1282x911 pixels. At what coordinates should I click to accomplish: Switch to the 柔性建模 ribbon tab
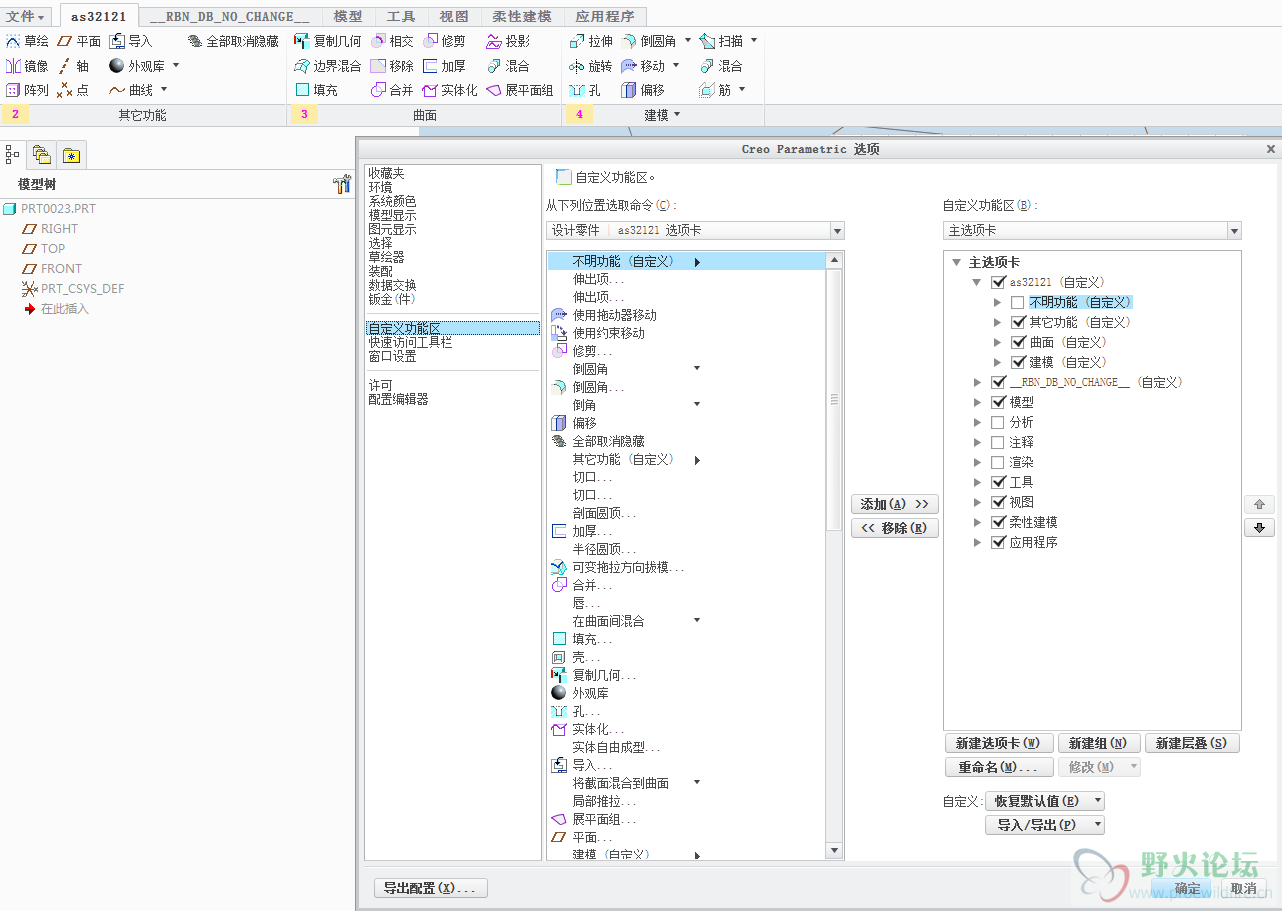click(x=522, y=16)
